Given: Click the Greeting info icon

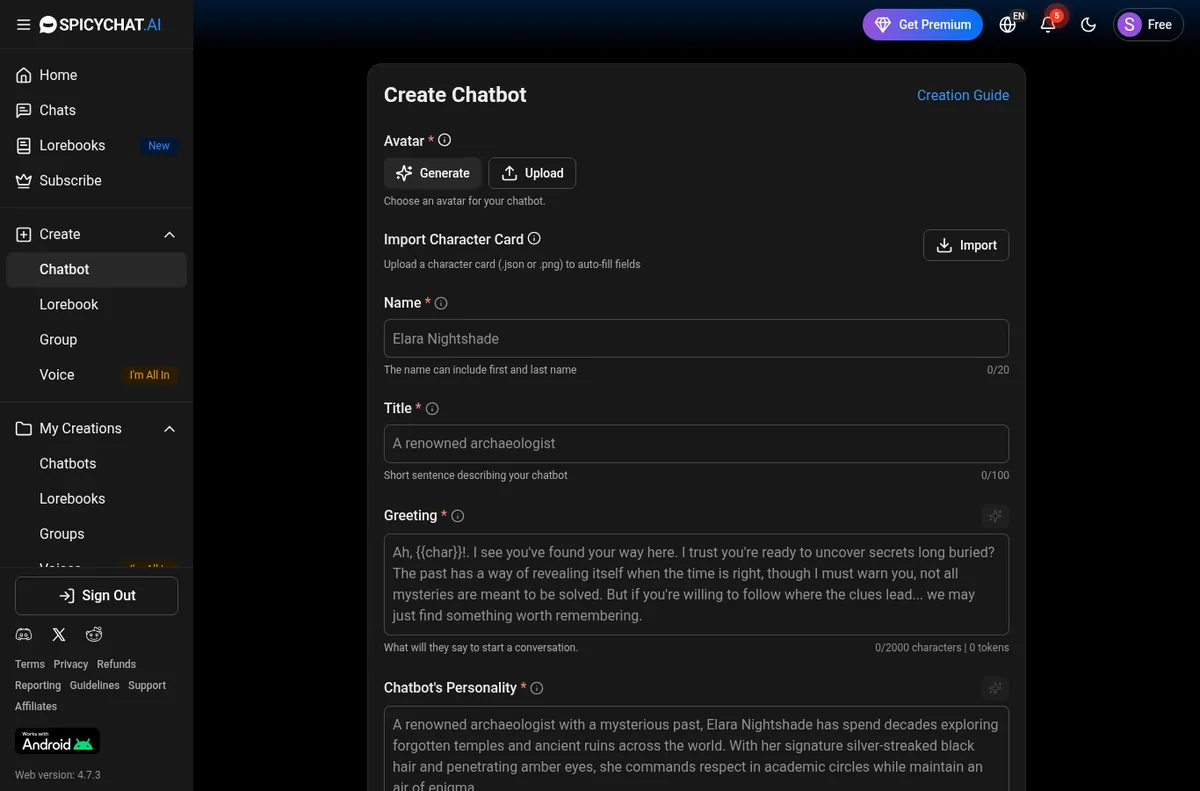Looking at the screenshot, I should (x=458, y=516).
